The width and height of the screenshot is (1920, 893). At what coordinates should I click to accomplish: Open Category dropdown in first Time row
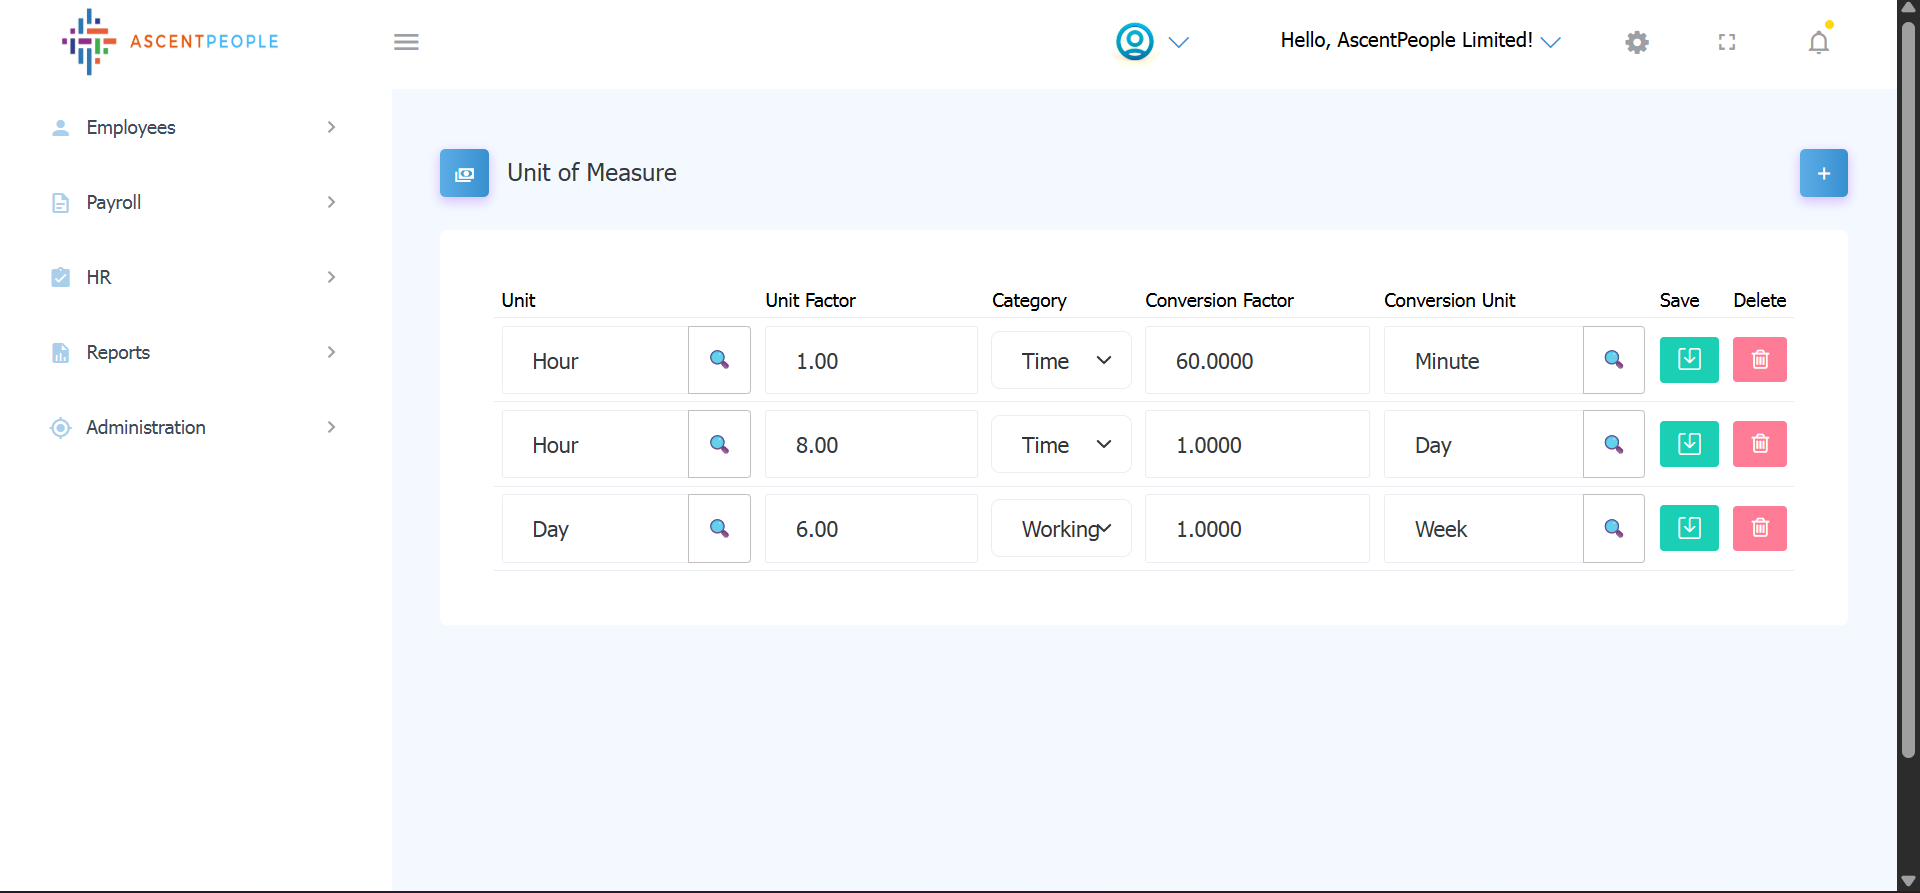click(x=1061, y=361)
